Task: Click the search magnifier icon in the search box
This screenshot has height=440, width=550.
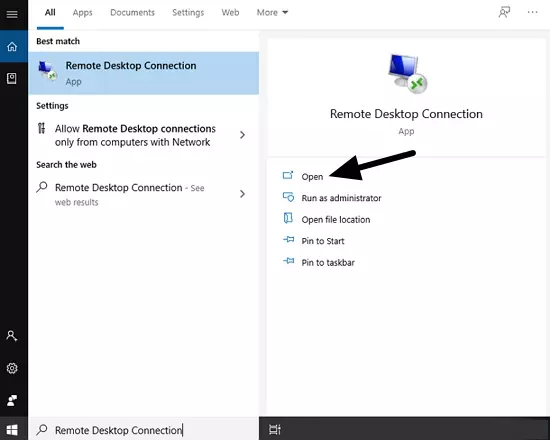Action: (x=42, y=429)
